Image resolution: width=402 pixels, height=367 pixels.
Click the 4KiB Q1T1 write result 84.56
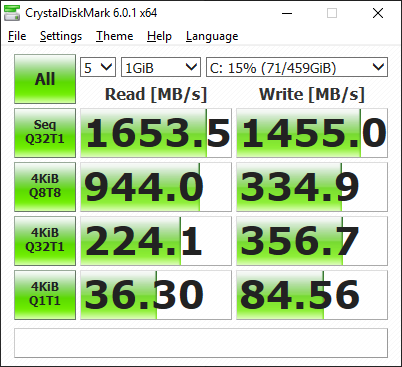point(312,295)
